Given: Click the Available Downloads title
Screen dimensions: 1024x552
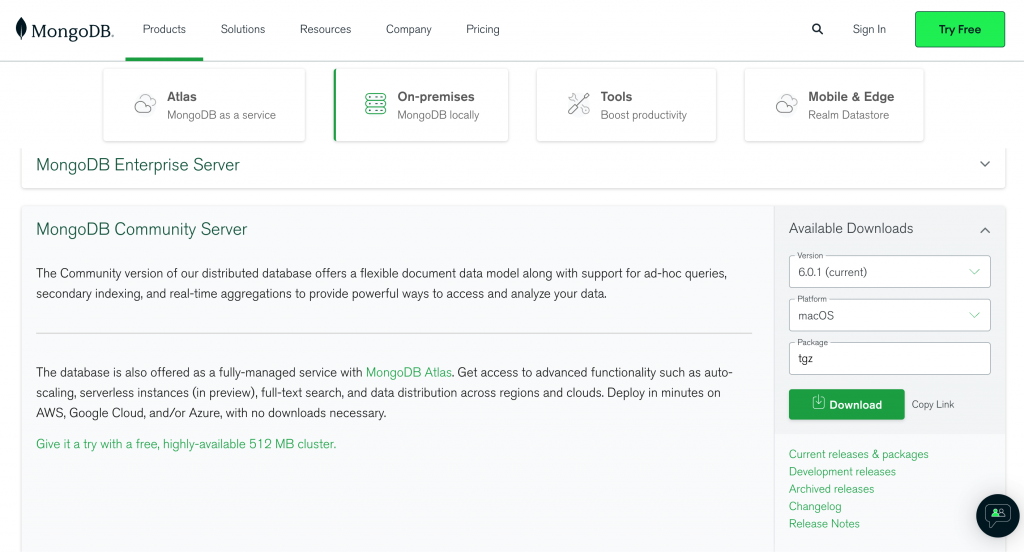Looking at the screenshot, I should [x=851, y=229].
